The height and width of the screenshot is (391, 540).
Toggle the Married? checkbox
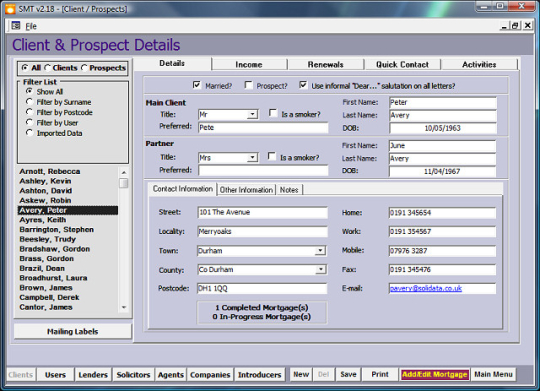(x=197, y=85)
